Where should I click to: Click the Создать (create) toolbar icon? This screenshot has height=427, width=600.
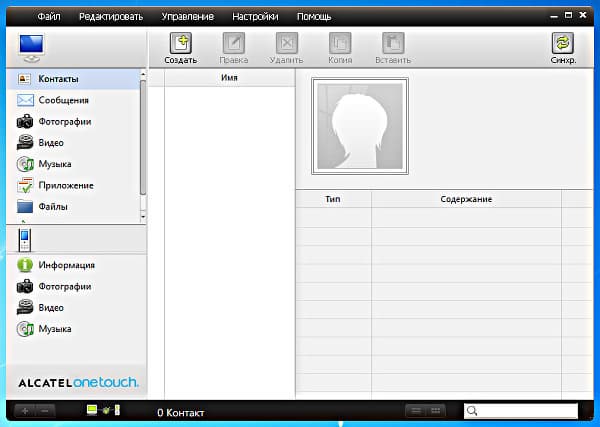tap(181, 43)
